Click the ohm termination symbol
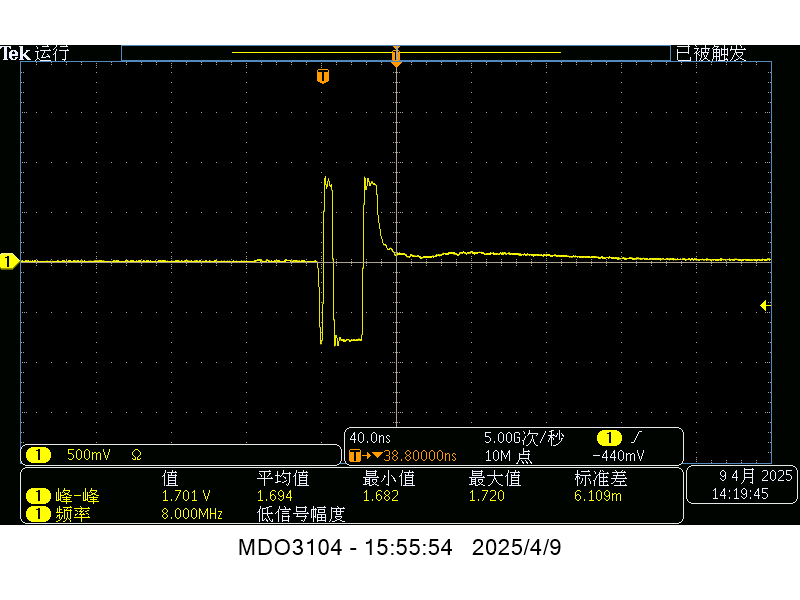 [x=136, y=455]
